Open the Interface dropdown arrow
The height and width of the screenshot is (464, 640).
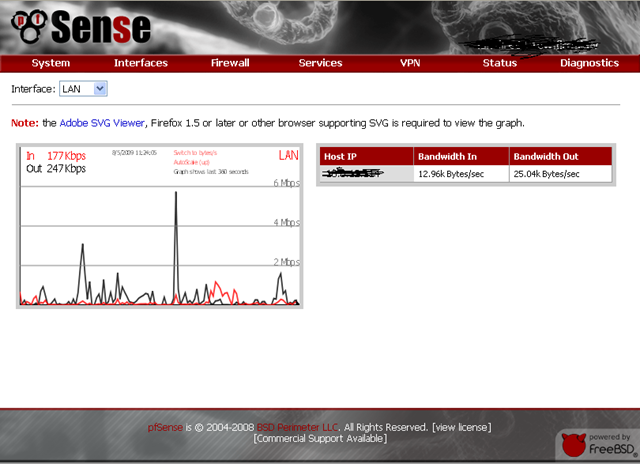click(100, 89)
